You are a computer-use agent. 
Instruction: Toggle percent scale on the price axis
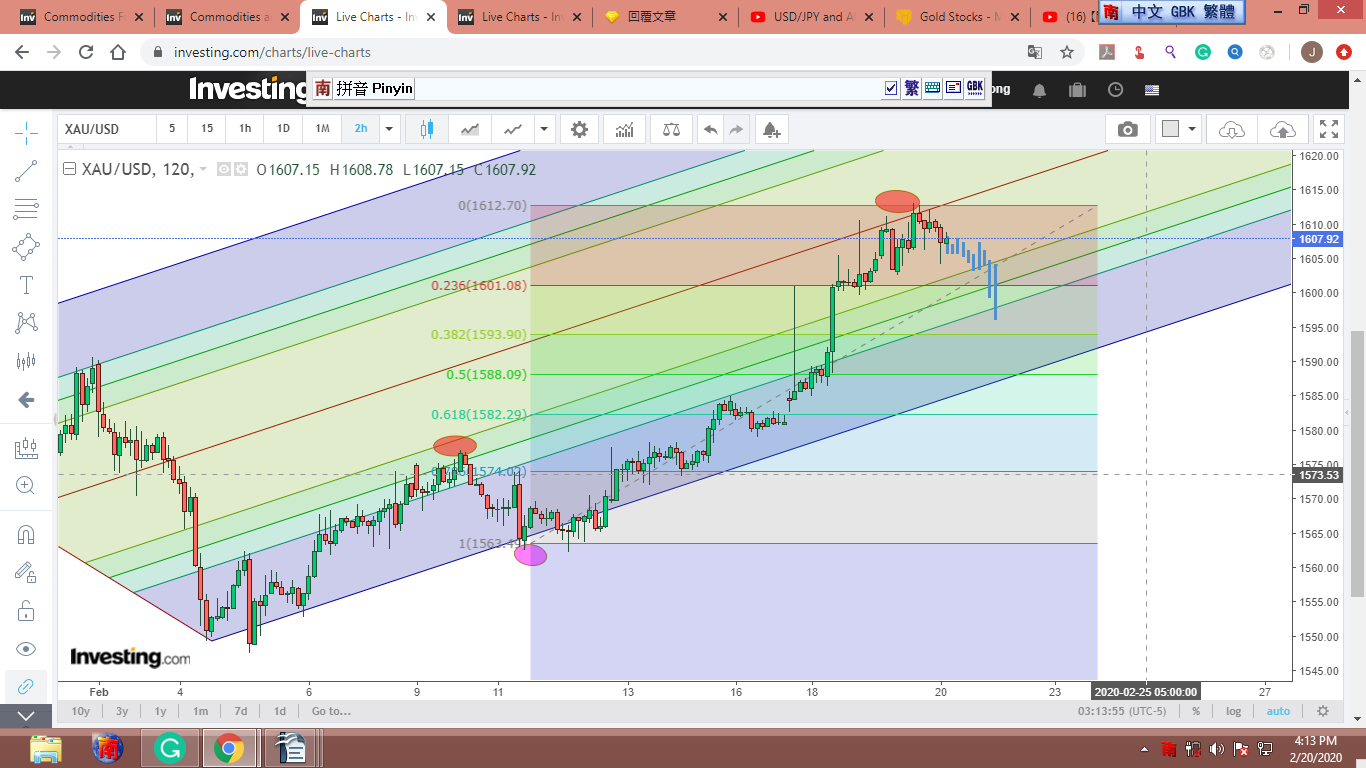pos(1196,711)
